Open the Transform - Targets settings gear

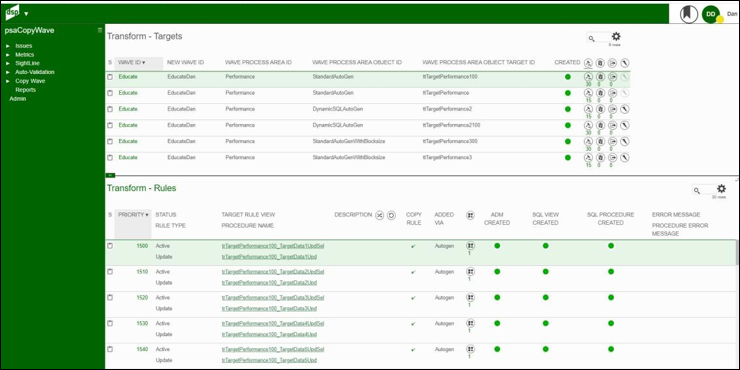[616, 36]
